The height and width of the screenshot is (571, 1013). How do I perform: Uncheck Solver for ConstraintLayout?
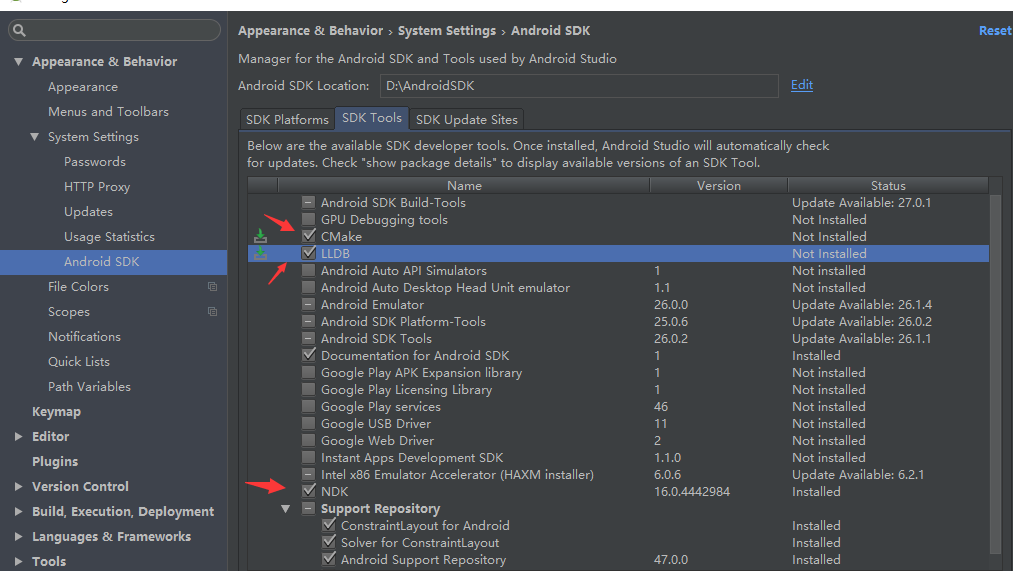pyautogui.click(x=329, y=542)
